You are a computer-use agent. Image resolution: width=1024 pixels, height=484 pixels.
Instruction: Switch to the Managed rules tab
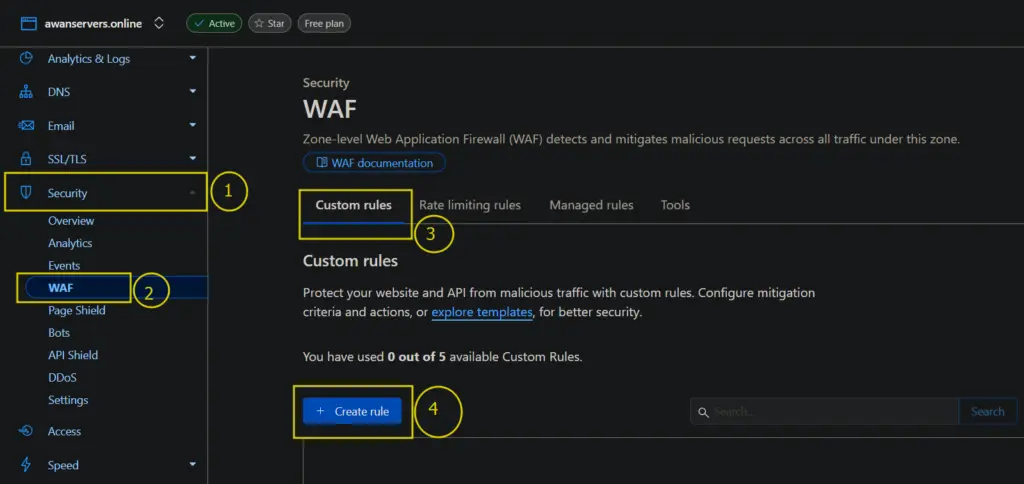(x=591, y=205)
